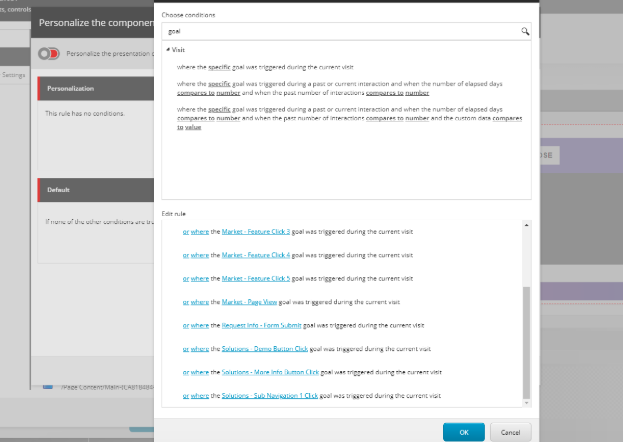Open the Solutions - Sub Navigation 1 Click link
This screenshot has width=624, height=442.
(269, 396)
